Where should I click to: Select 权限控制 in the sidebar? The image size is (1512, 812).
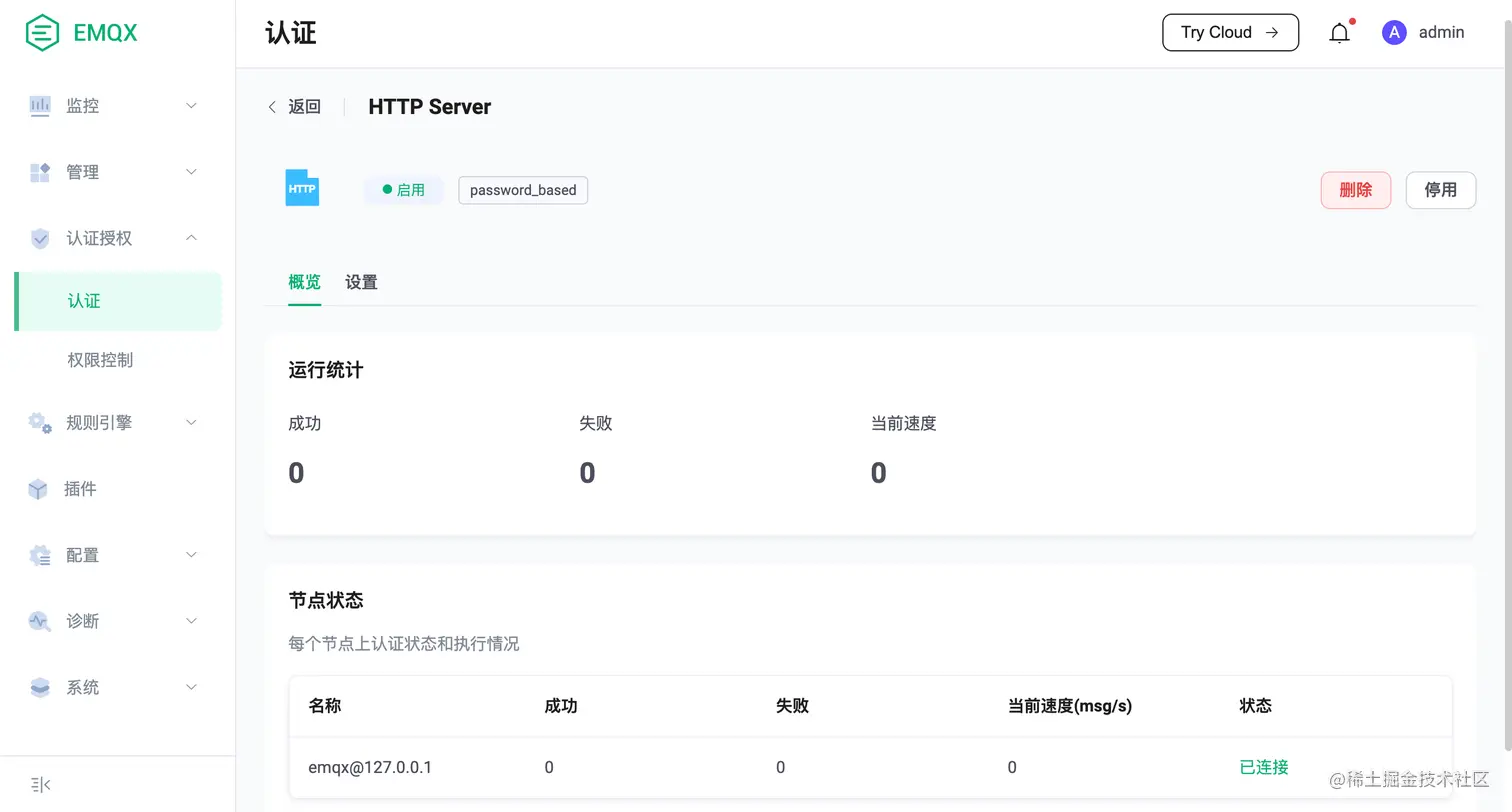coord(102,359)
